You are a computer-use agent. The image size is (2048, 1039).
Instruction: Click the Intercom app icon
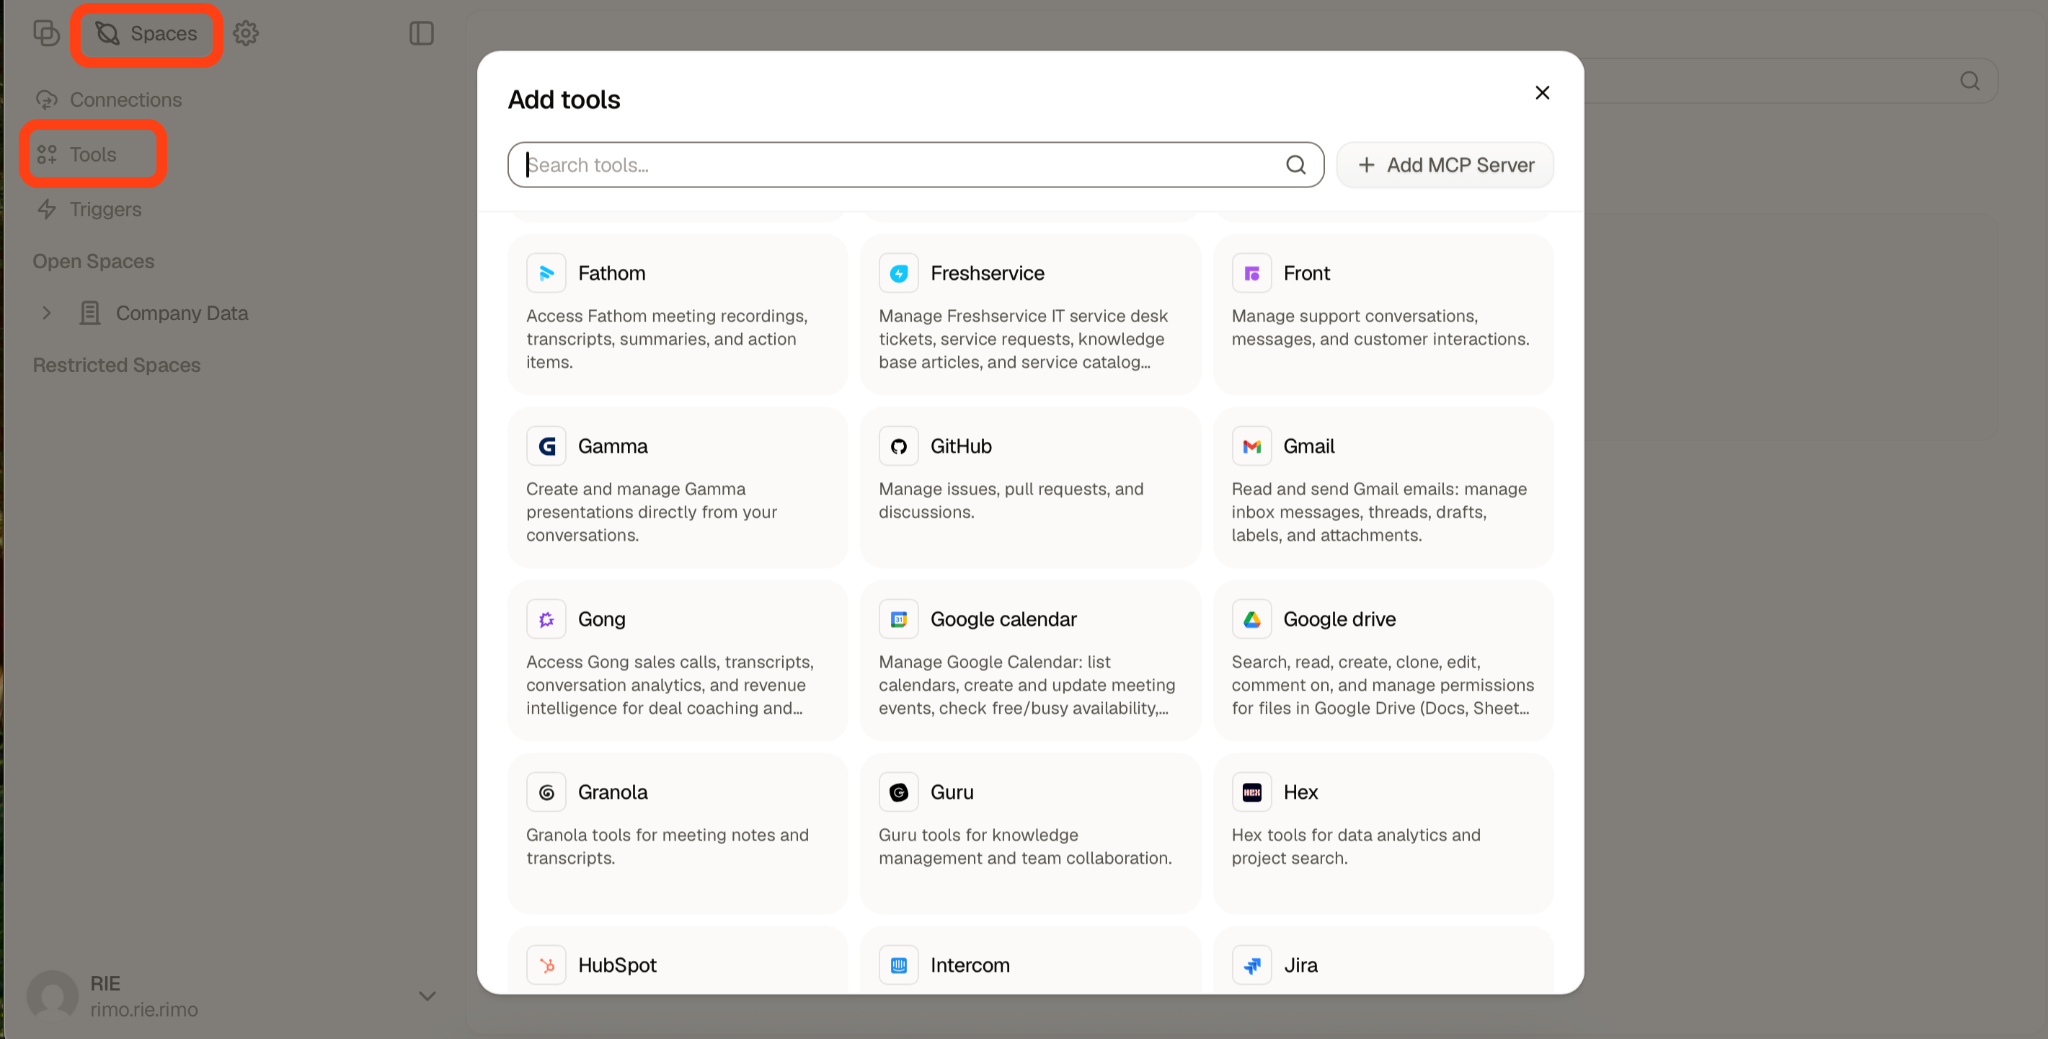pos(899,965)
